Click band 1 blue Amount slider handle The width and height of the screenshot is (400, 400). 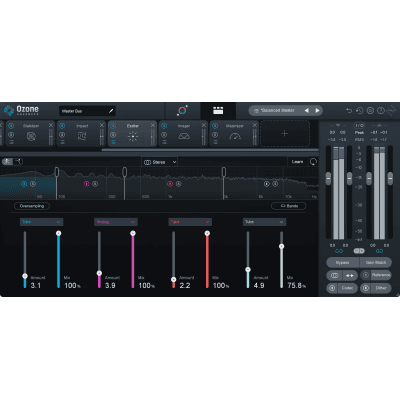coord(25,276)
